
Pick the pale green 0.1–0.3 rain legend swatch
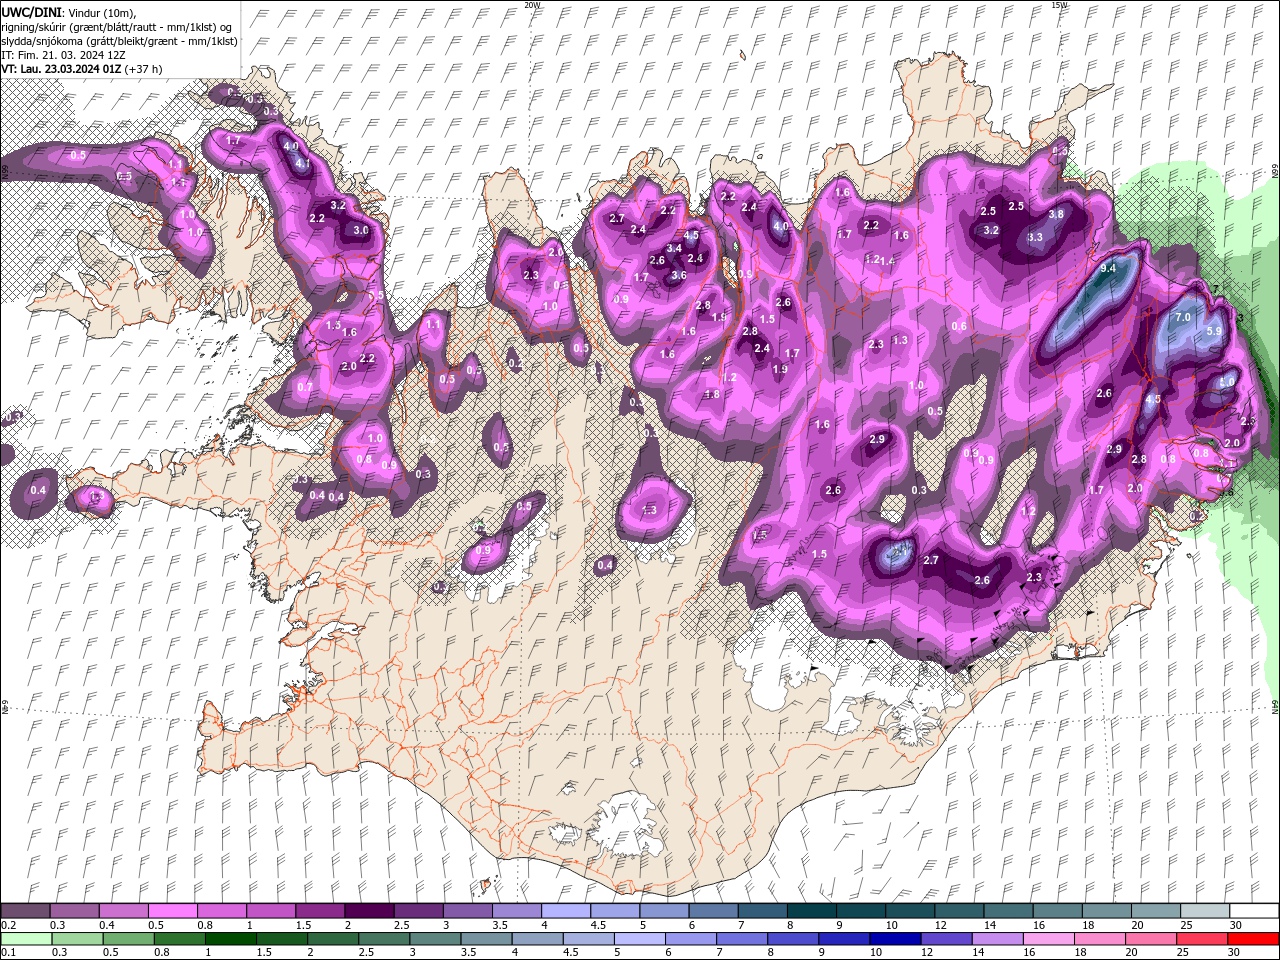[25, 939]
